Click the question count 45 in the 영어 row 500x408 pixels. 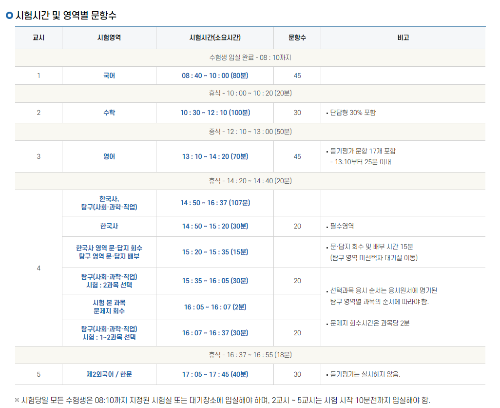[x=297, y=156]
